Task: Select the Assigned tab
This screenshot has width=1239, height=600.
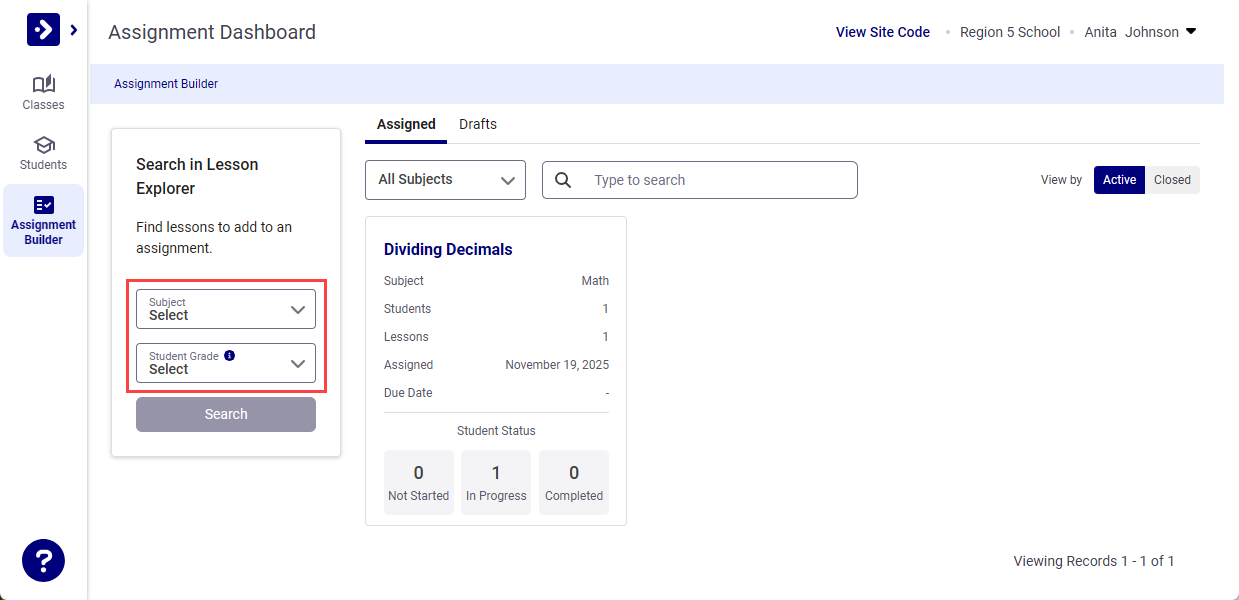Action: (405, 123)
